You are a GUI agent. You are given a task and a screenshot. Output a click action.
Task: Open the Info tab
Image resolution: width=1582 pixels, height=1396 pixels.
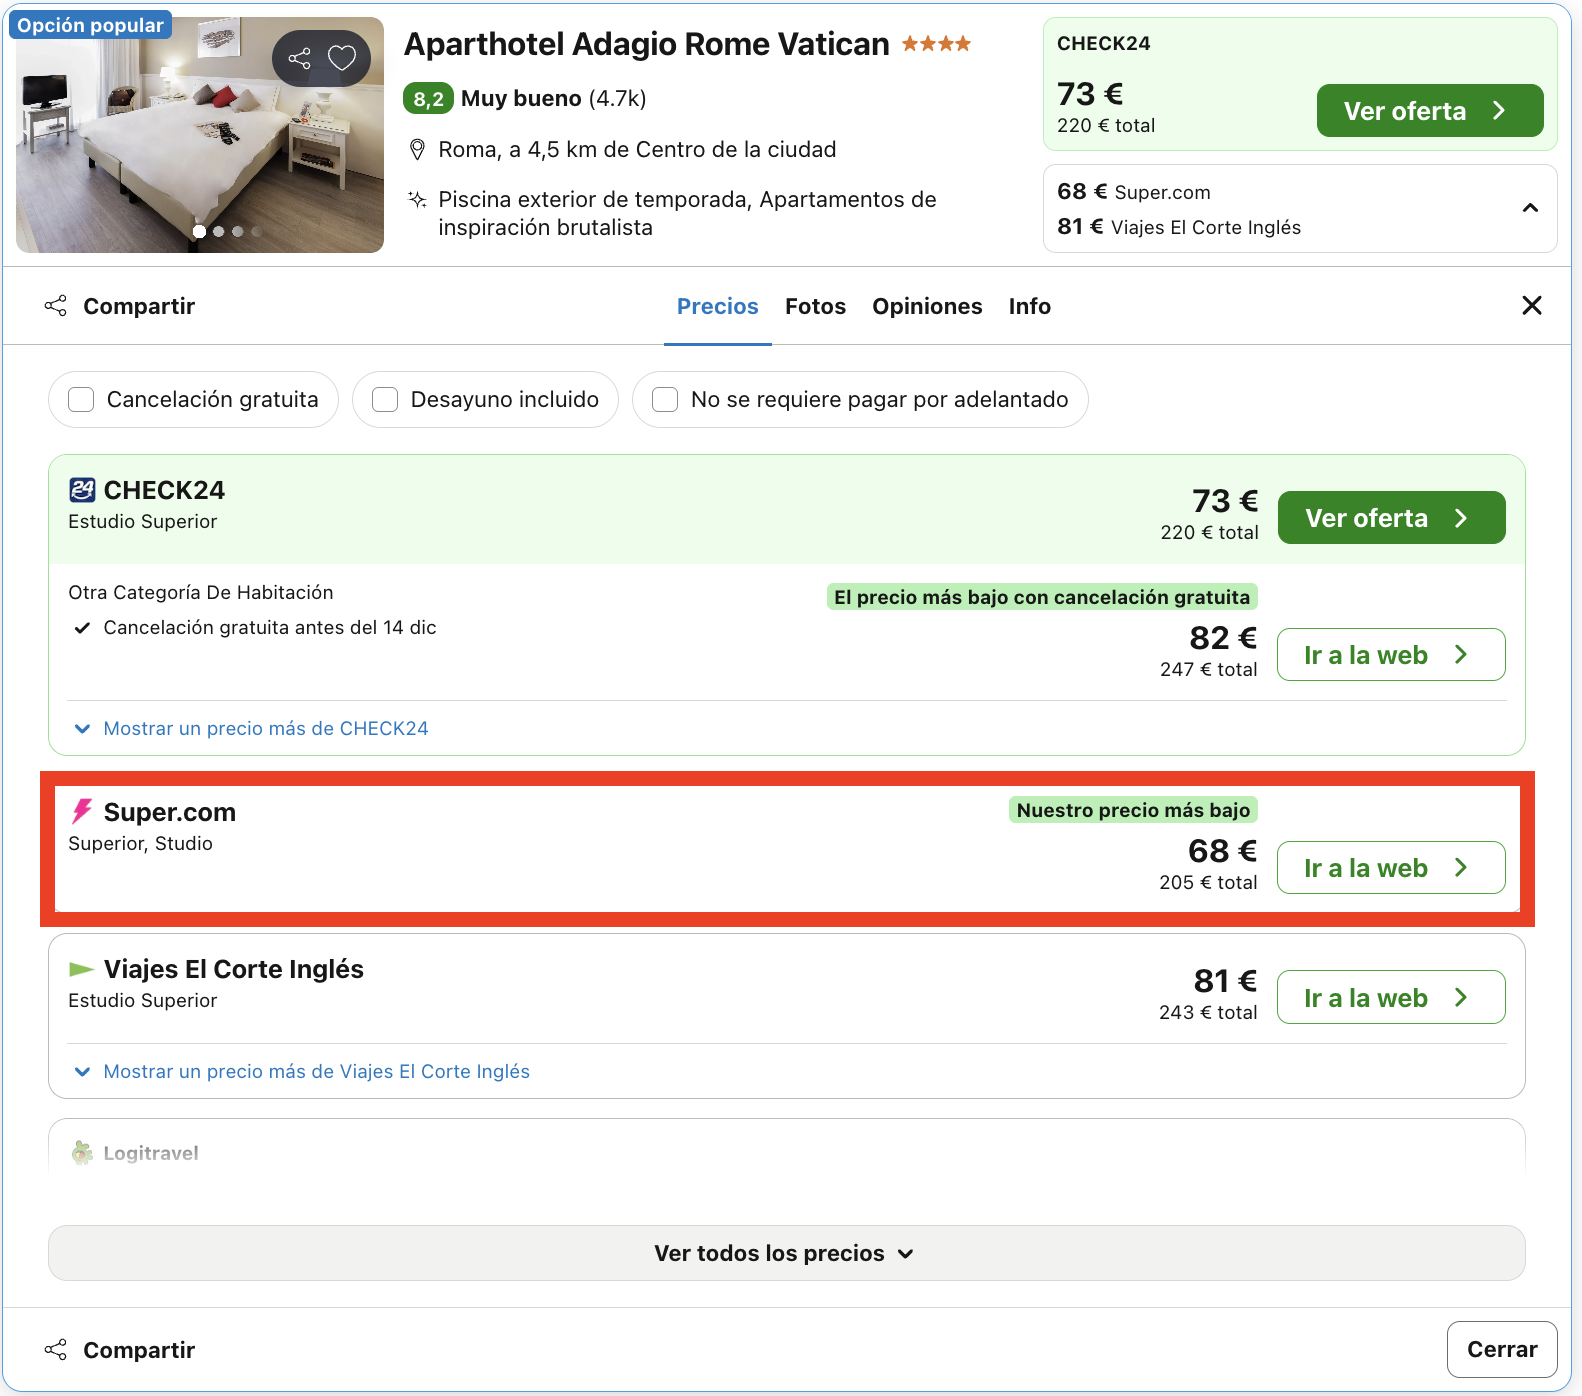(x=1029, y=306)
